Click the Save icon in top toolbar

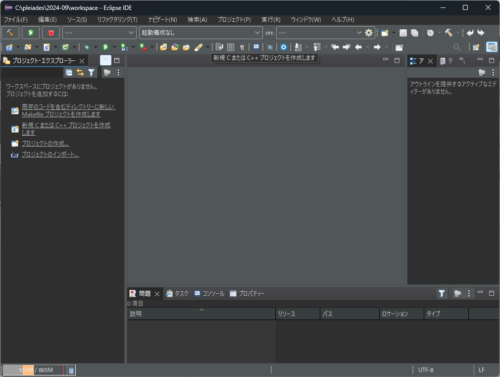(403, 33)
